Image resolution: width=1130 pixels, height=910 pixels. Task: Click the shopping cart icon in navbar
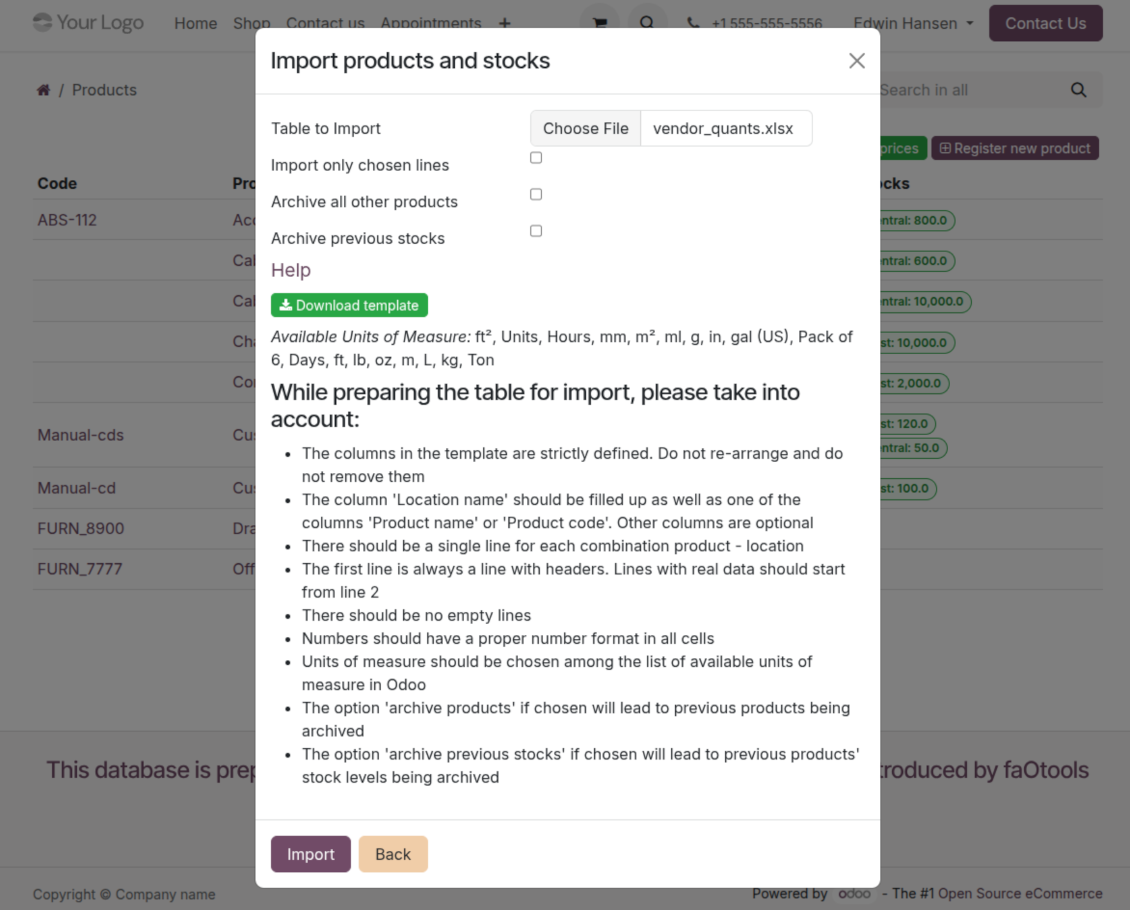point(600,23)
